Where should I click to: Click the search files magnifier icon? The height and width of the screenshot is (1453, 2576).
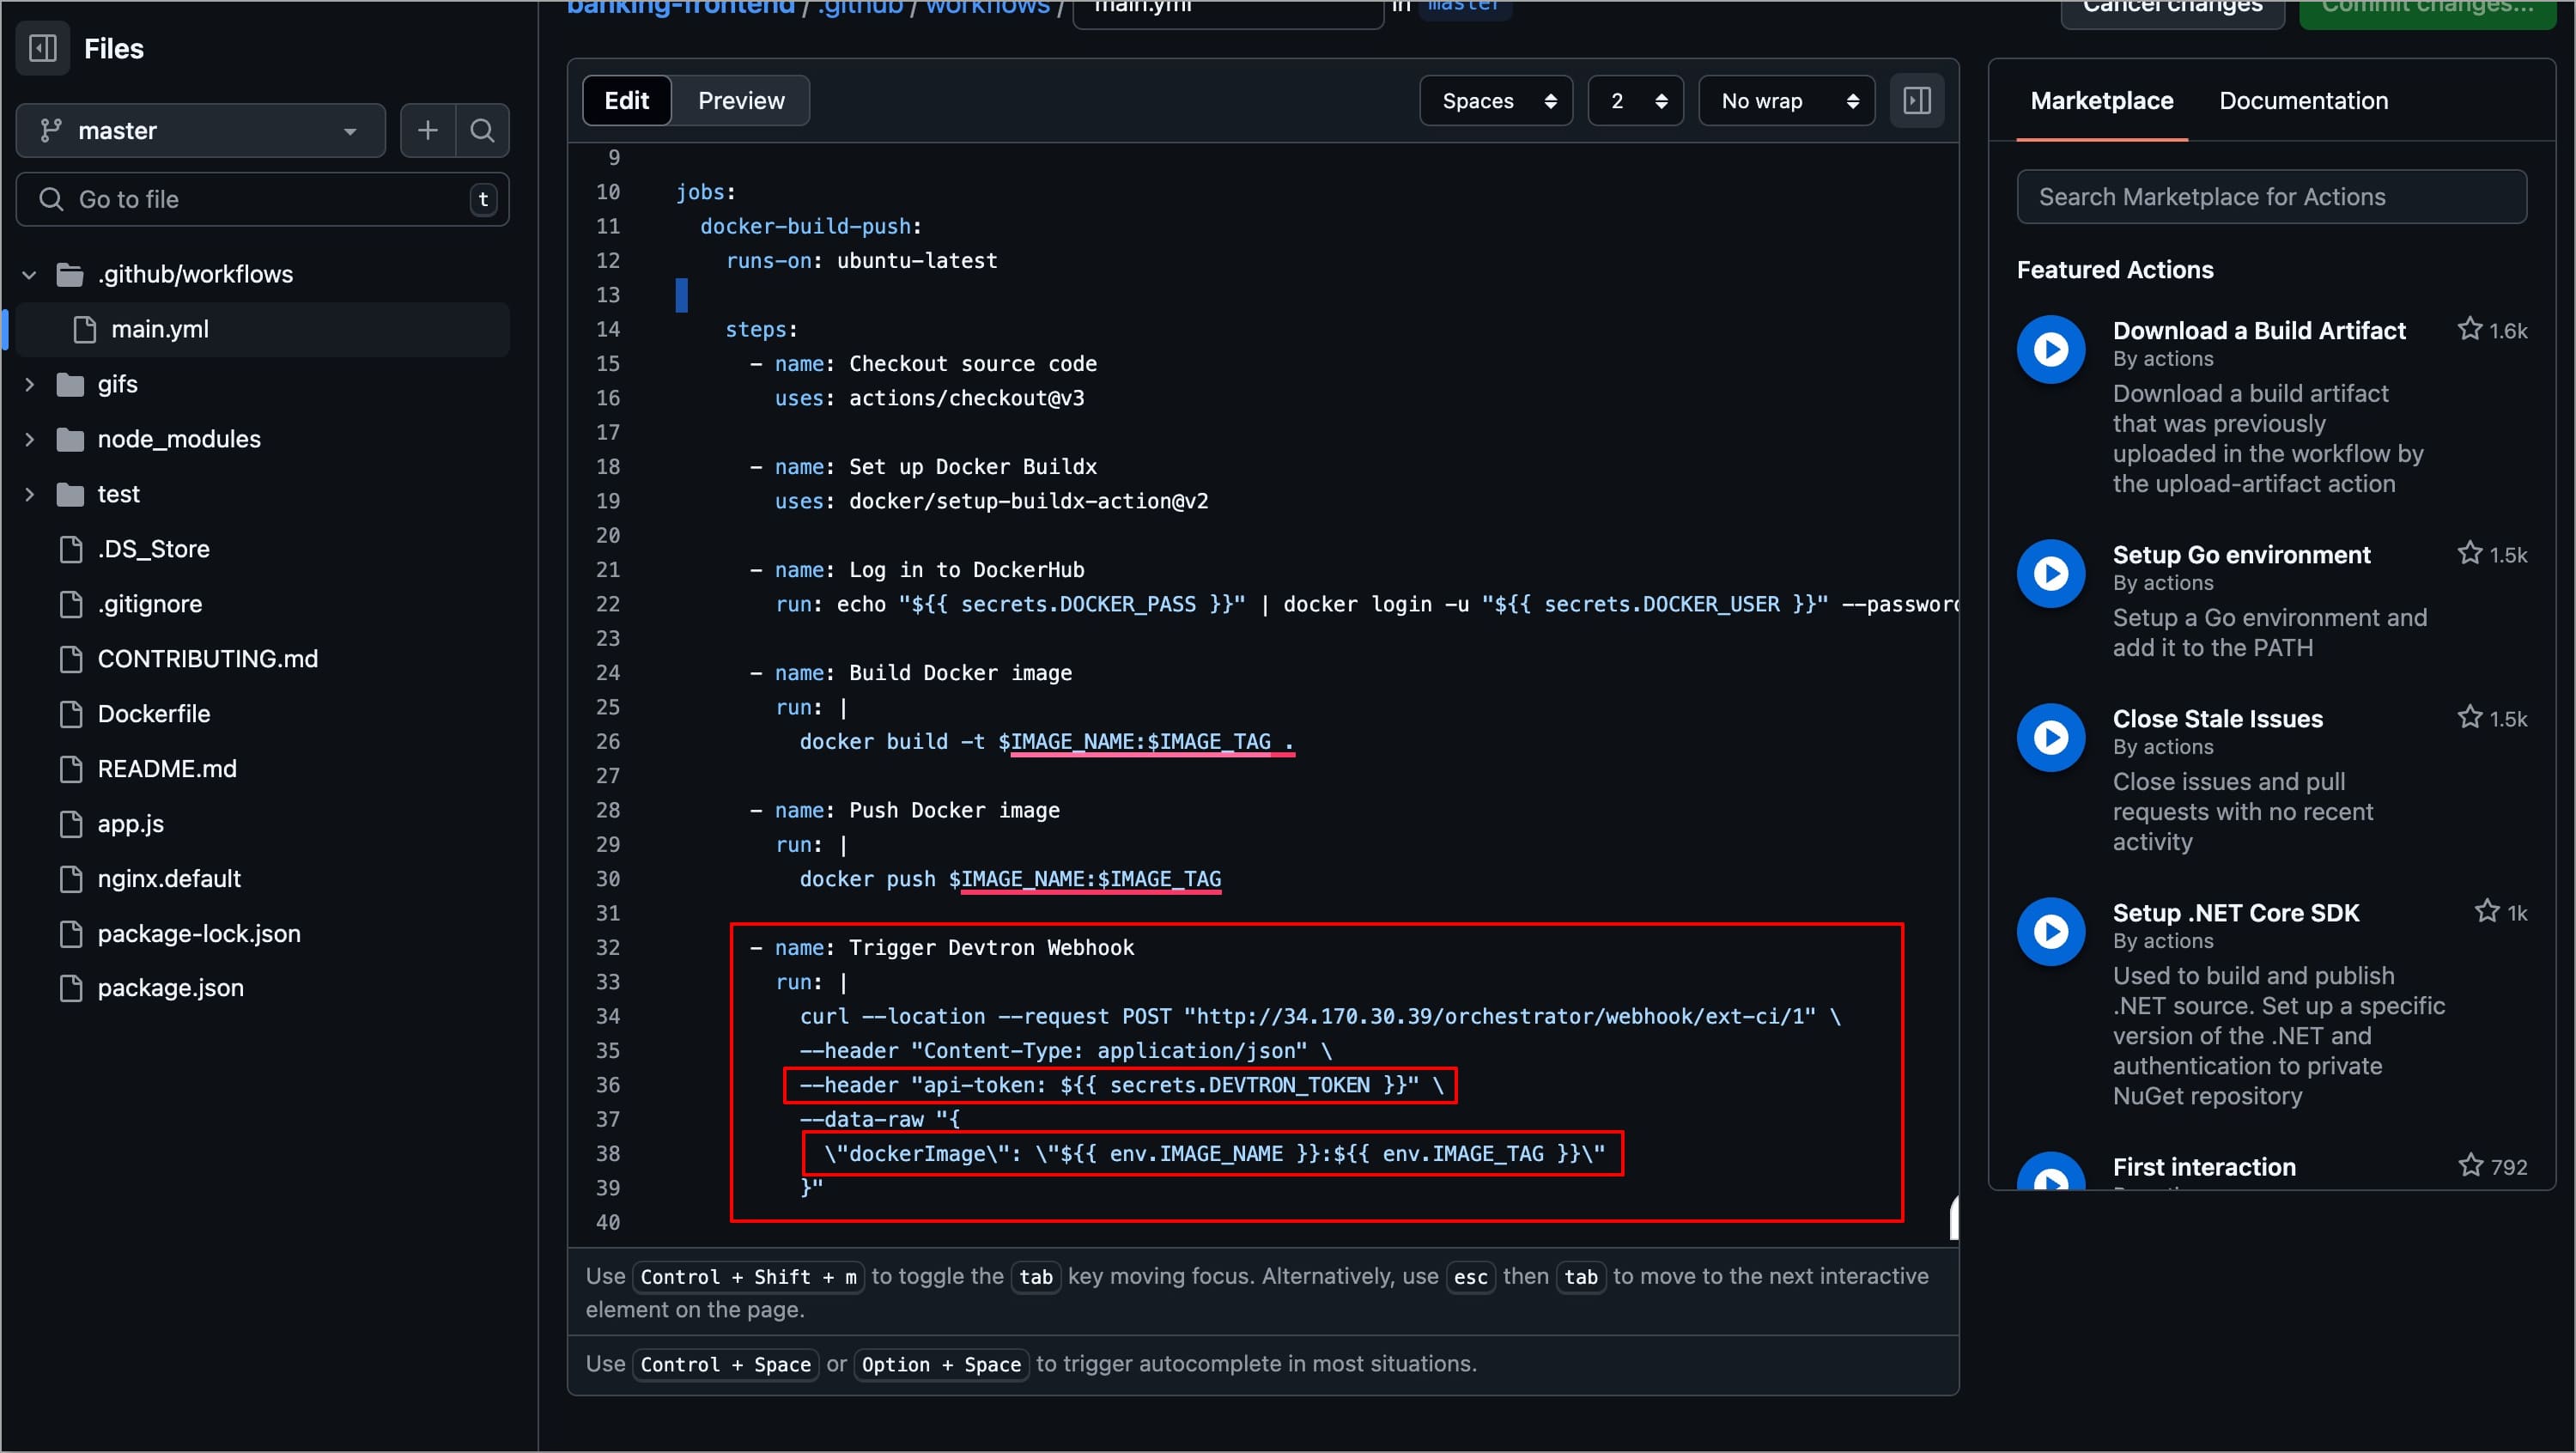482,130
